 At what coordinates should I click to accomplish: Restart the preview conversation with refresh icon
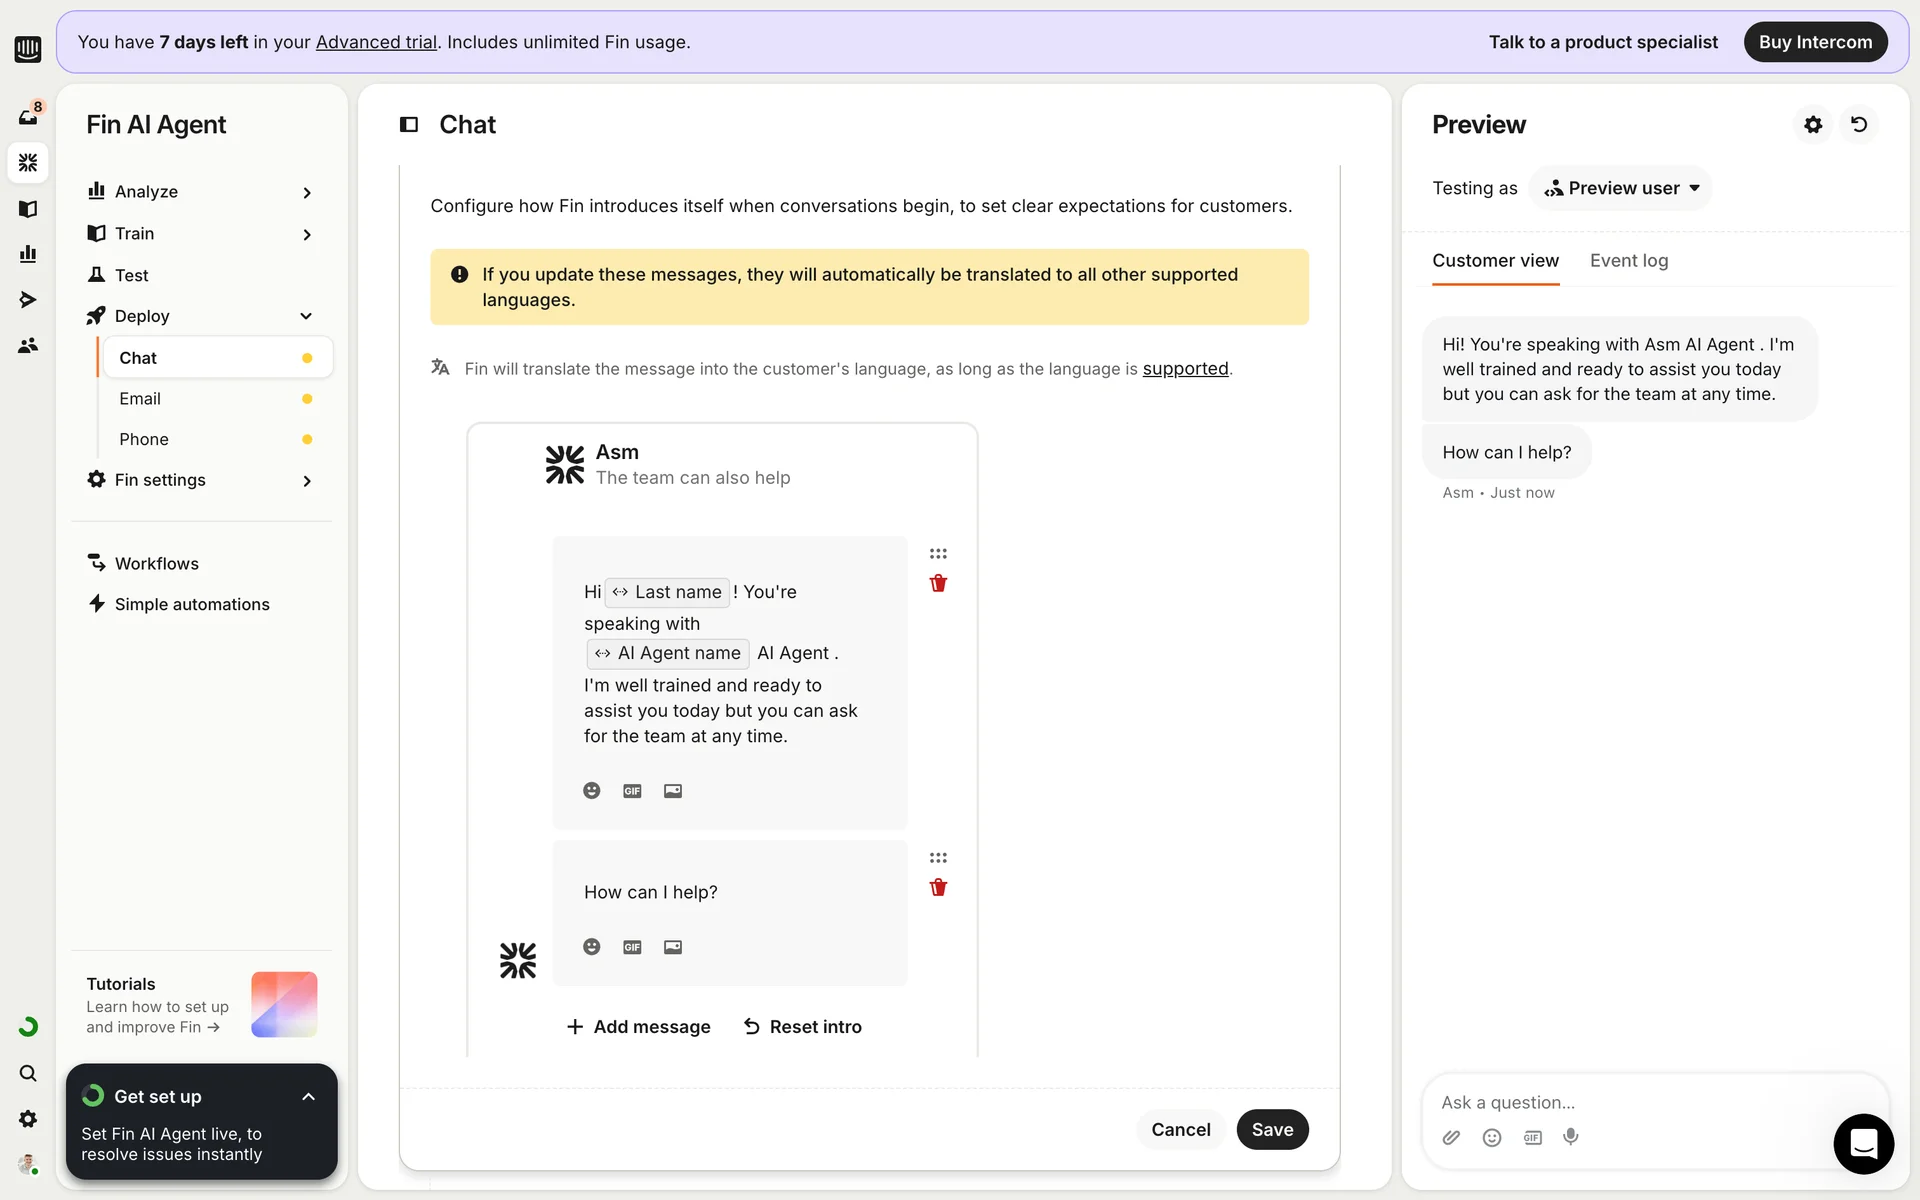(x=1859, y=124)
